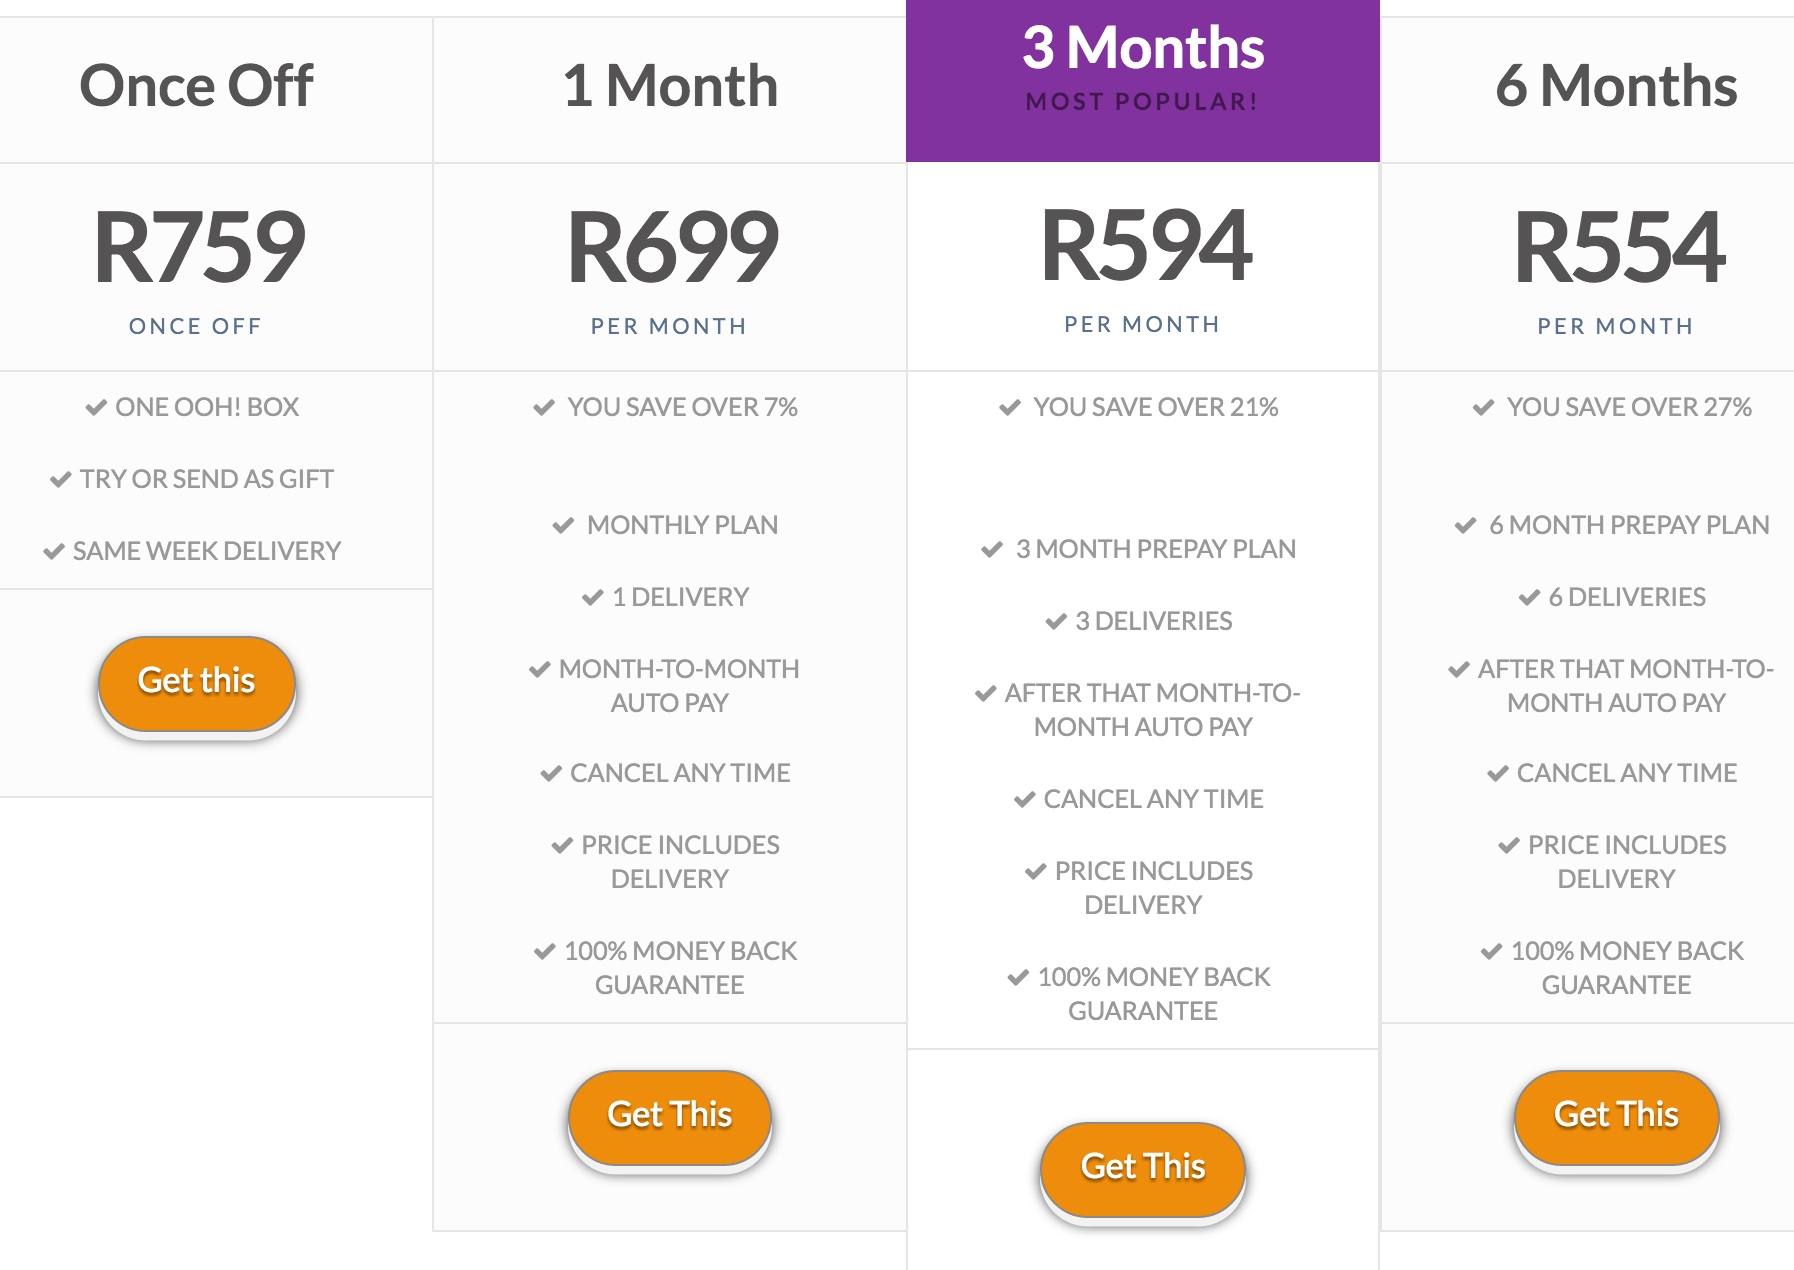Click the Once Off 'Get this' button

click(x=197, y=682)
